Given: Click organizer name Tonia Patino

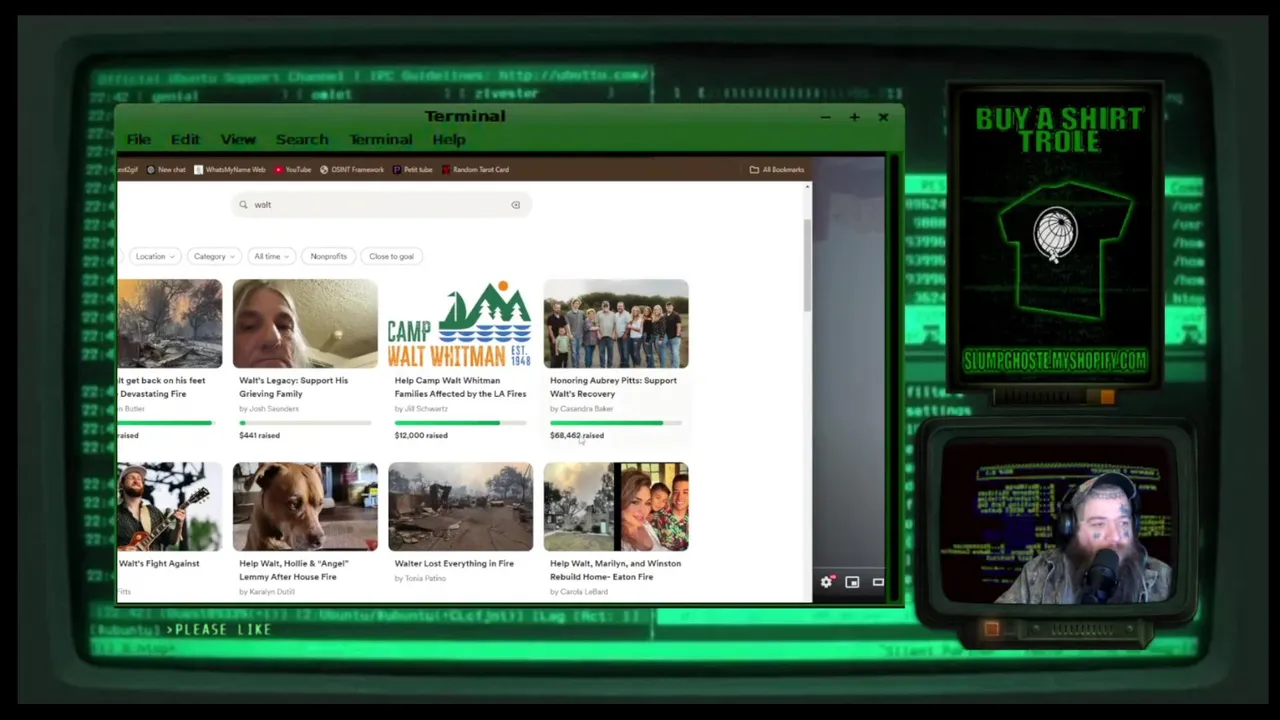Looking at the screenshot, I should pos(425,579).
